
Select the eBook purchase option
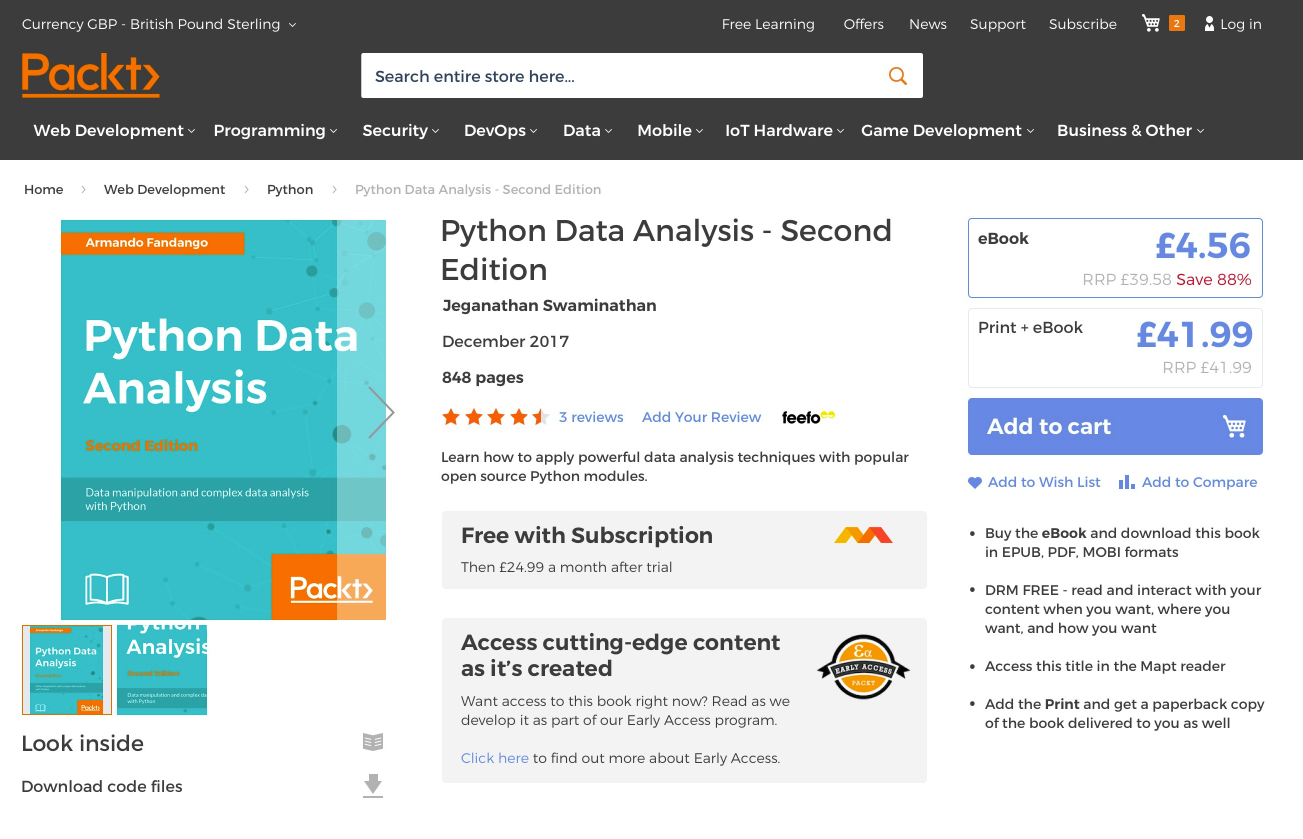click(1115, 258)
